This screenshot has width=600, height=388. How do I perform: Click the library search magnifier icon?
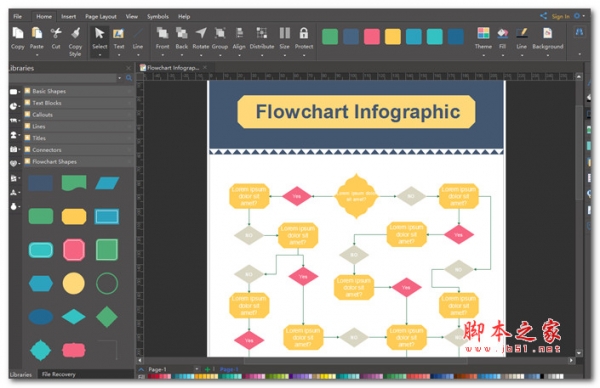(x=129, y=78)
